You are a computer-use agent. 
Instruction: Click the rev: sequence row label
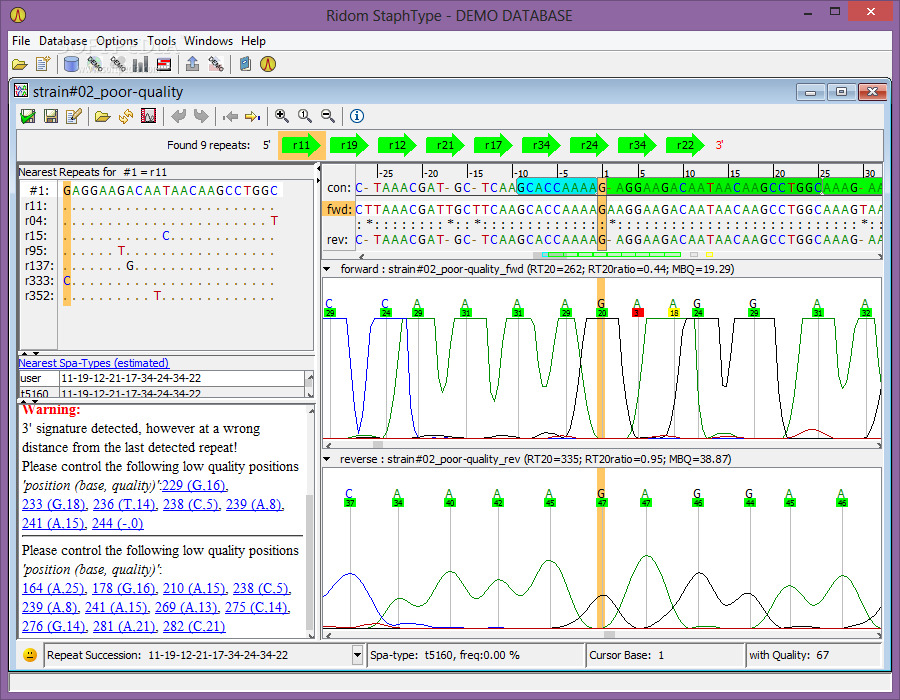(337, 239)
